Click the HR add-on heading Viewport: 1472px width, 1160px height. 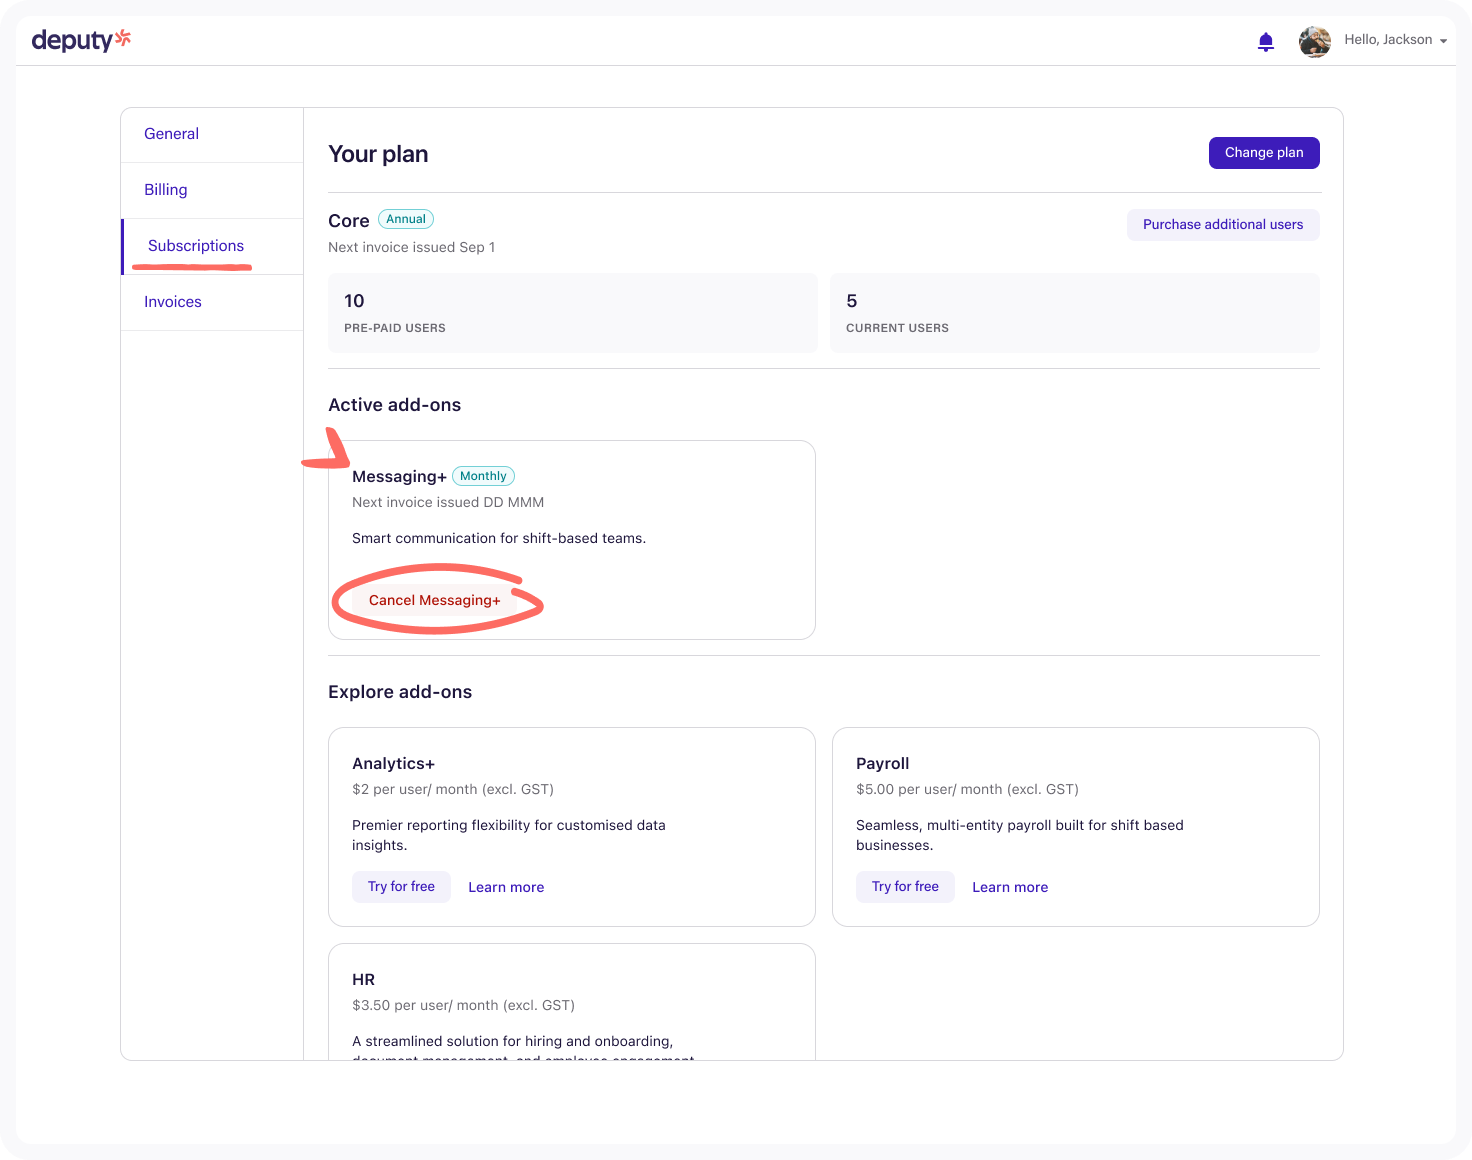point(363,980)
